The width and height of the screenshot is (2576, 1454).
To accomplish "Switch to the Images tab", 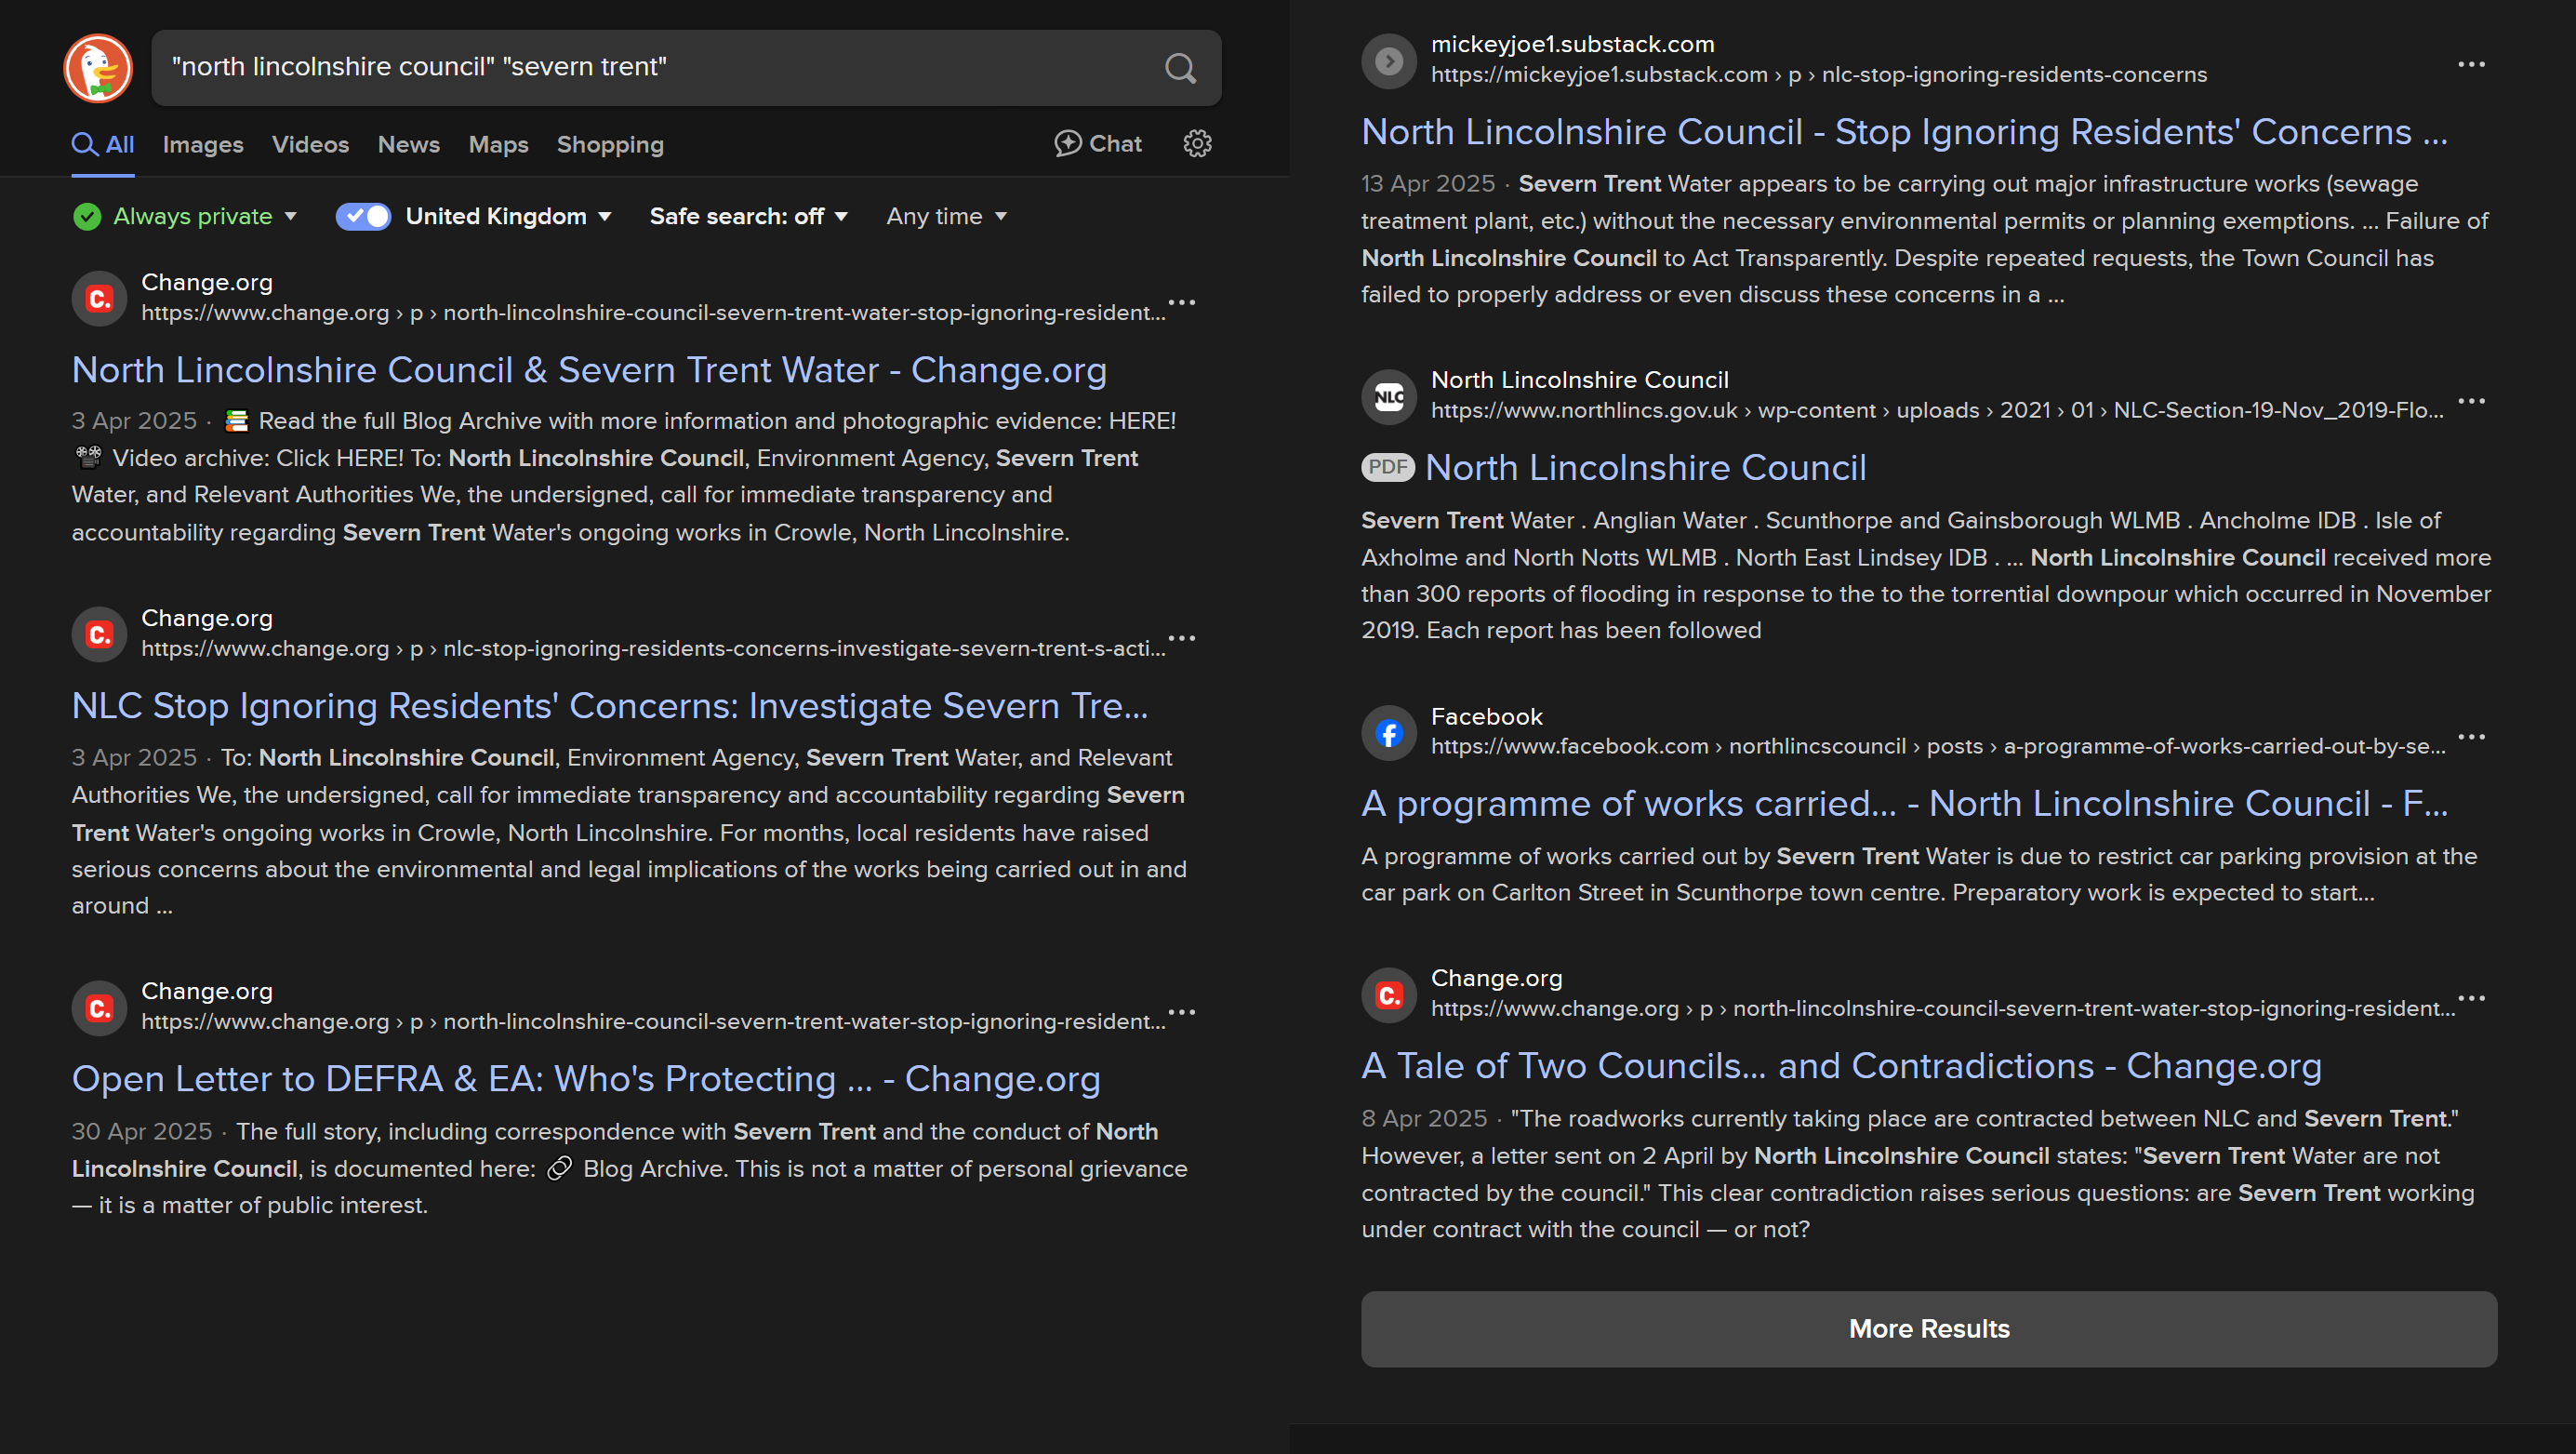I will 203,145.
